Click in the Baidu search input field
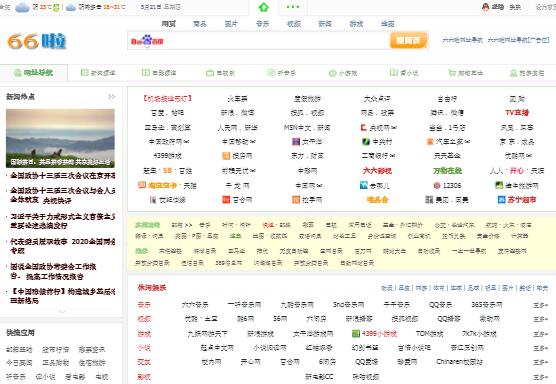556x384 pixels. [x=276, y=41]
